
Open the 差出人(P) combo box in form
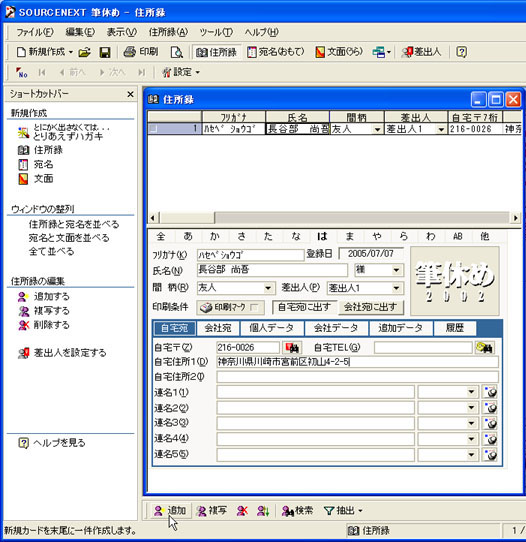pos(396,288)
